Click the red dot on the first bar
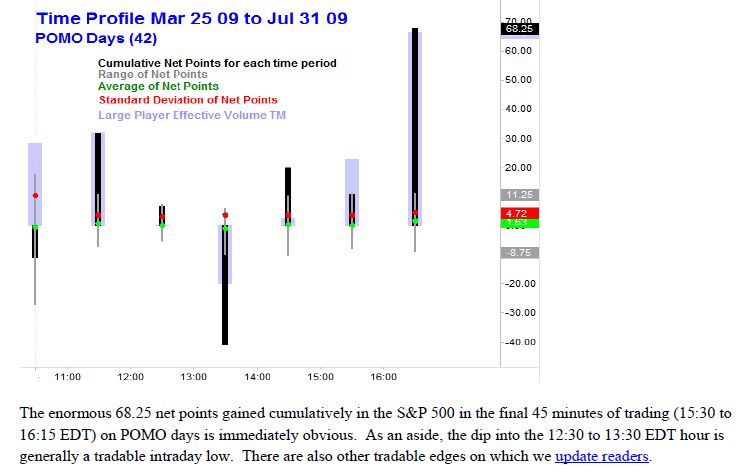 [x=35, y=195]
